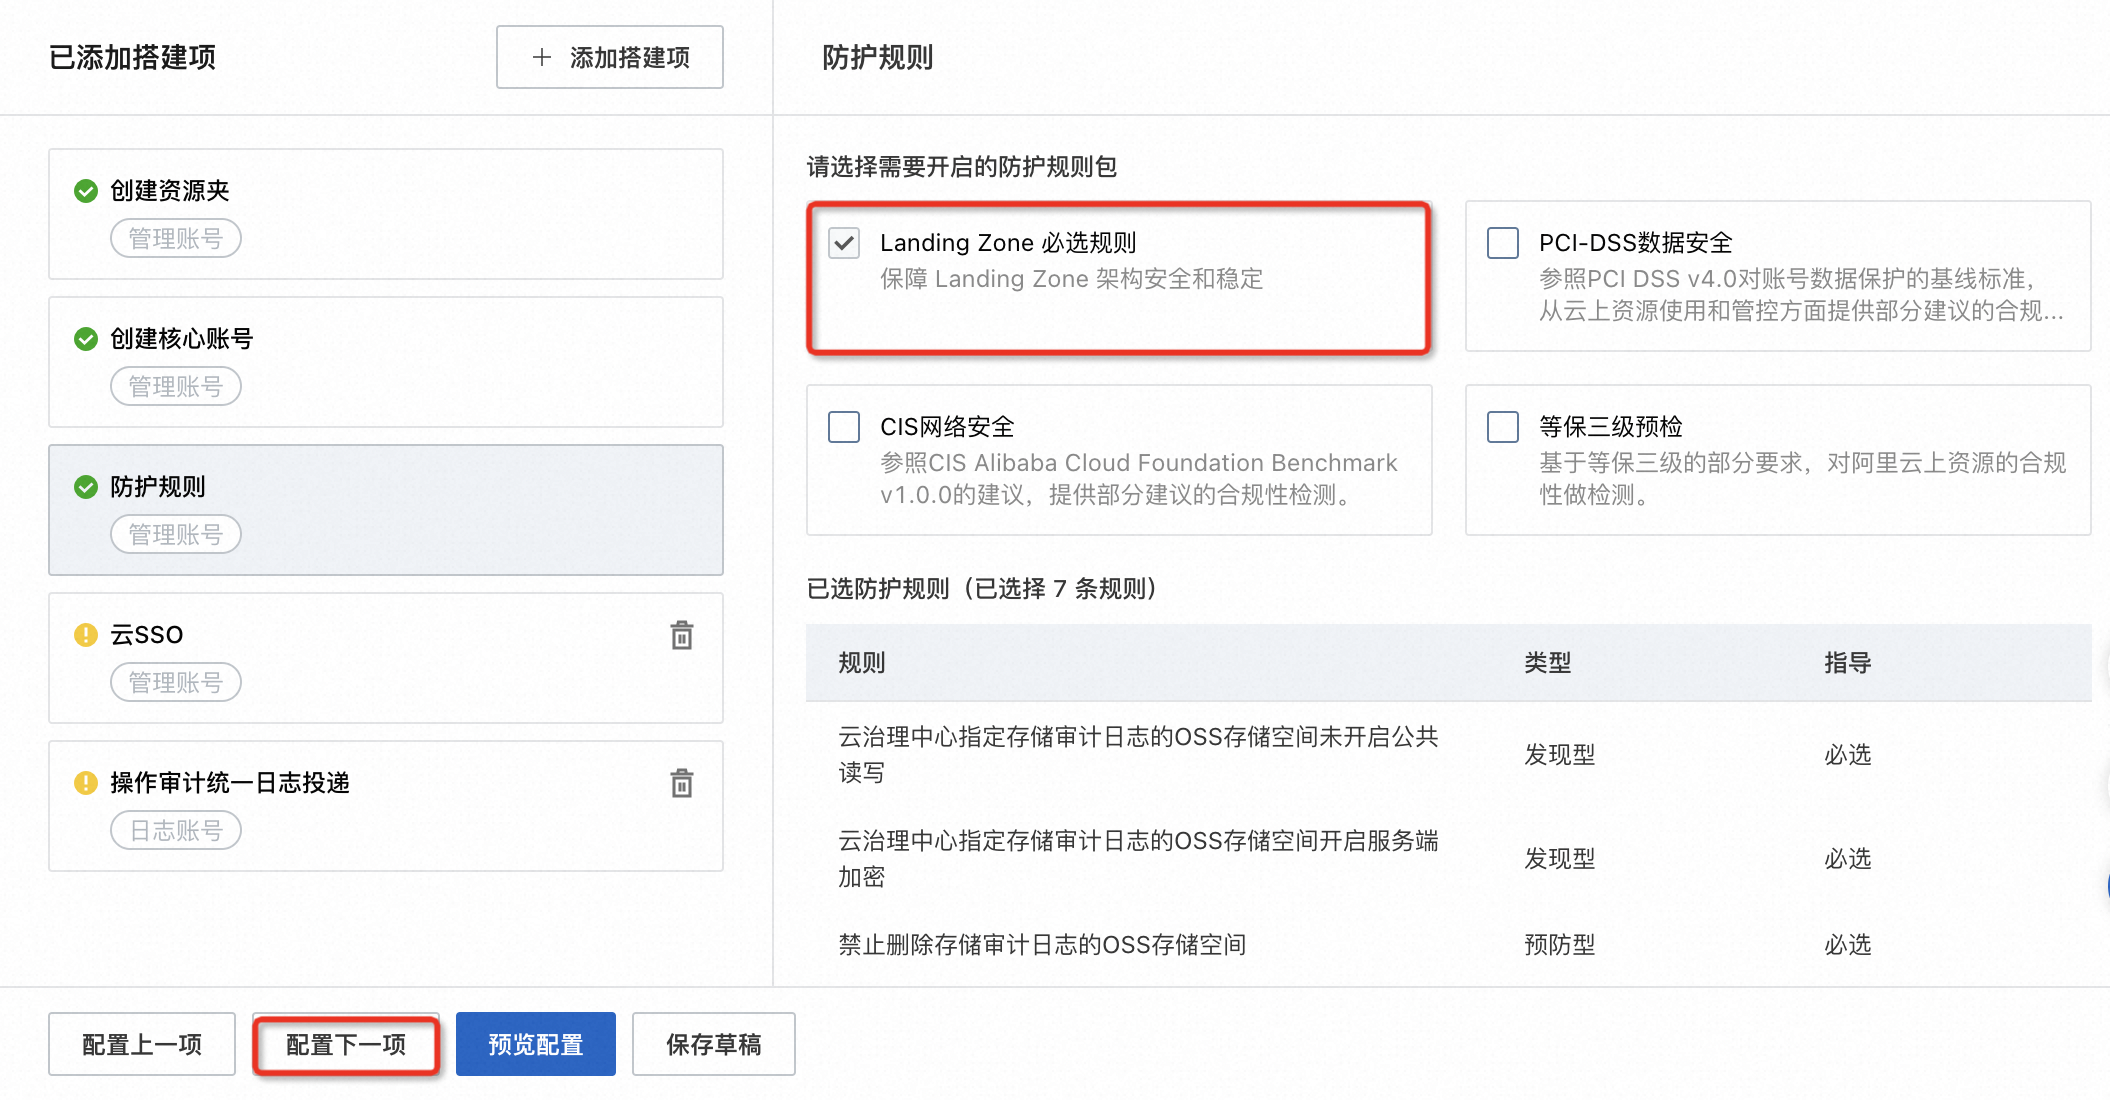Delete the 云SSO item via its trash icon

(681, 635)
